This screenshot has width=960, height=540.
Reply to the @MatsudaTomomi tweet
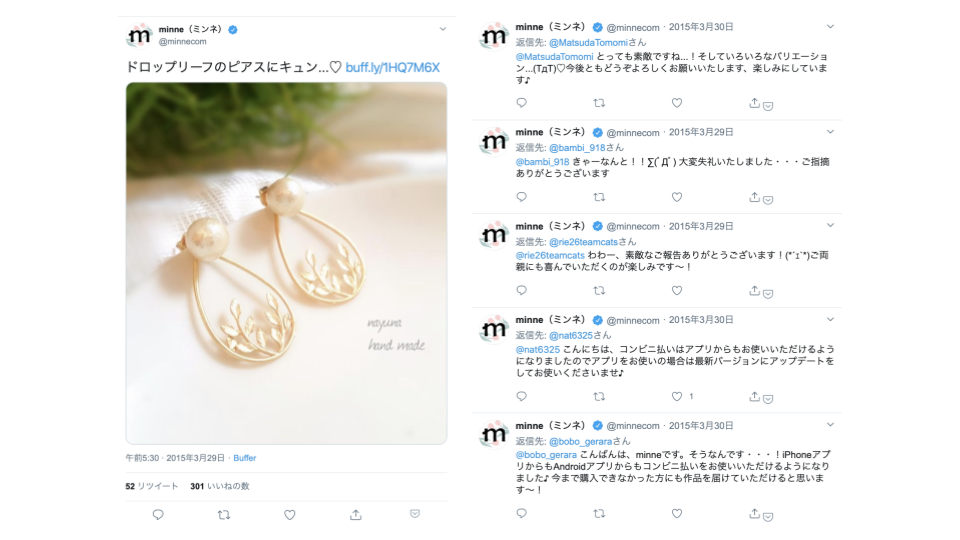(x=522, y=103)
